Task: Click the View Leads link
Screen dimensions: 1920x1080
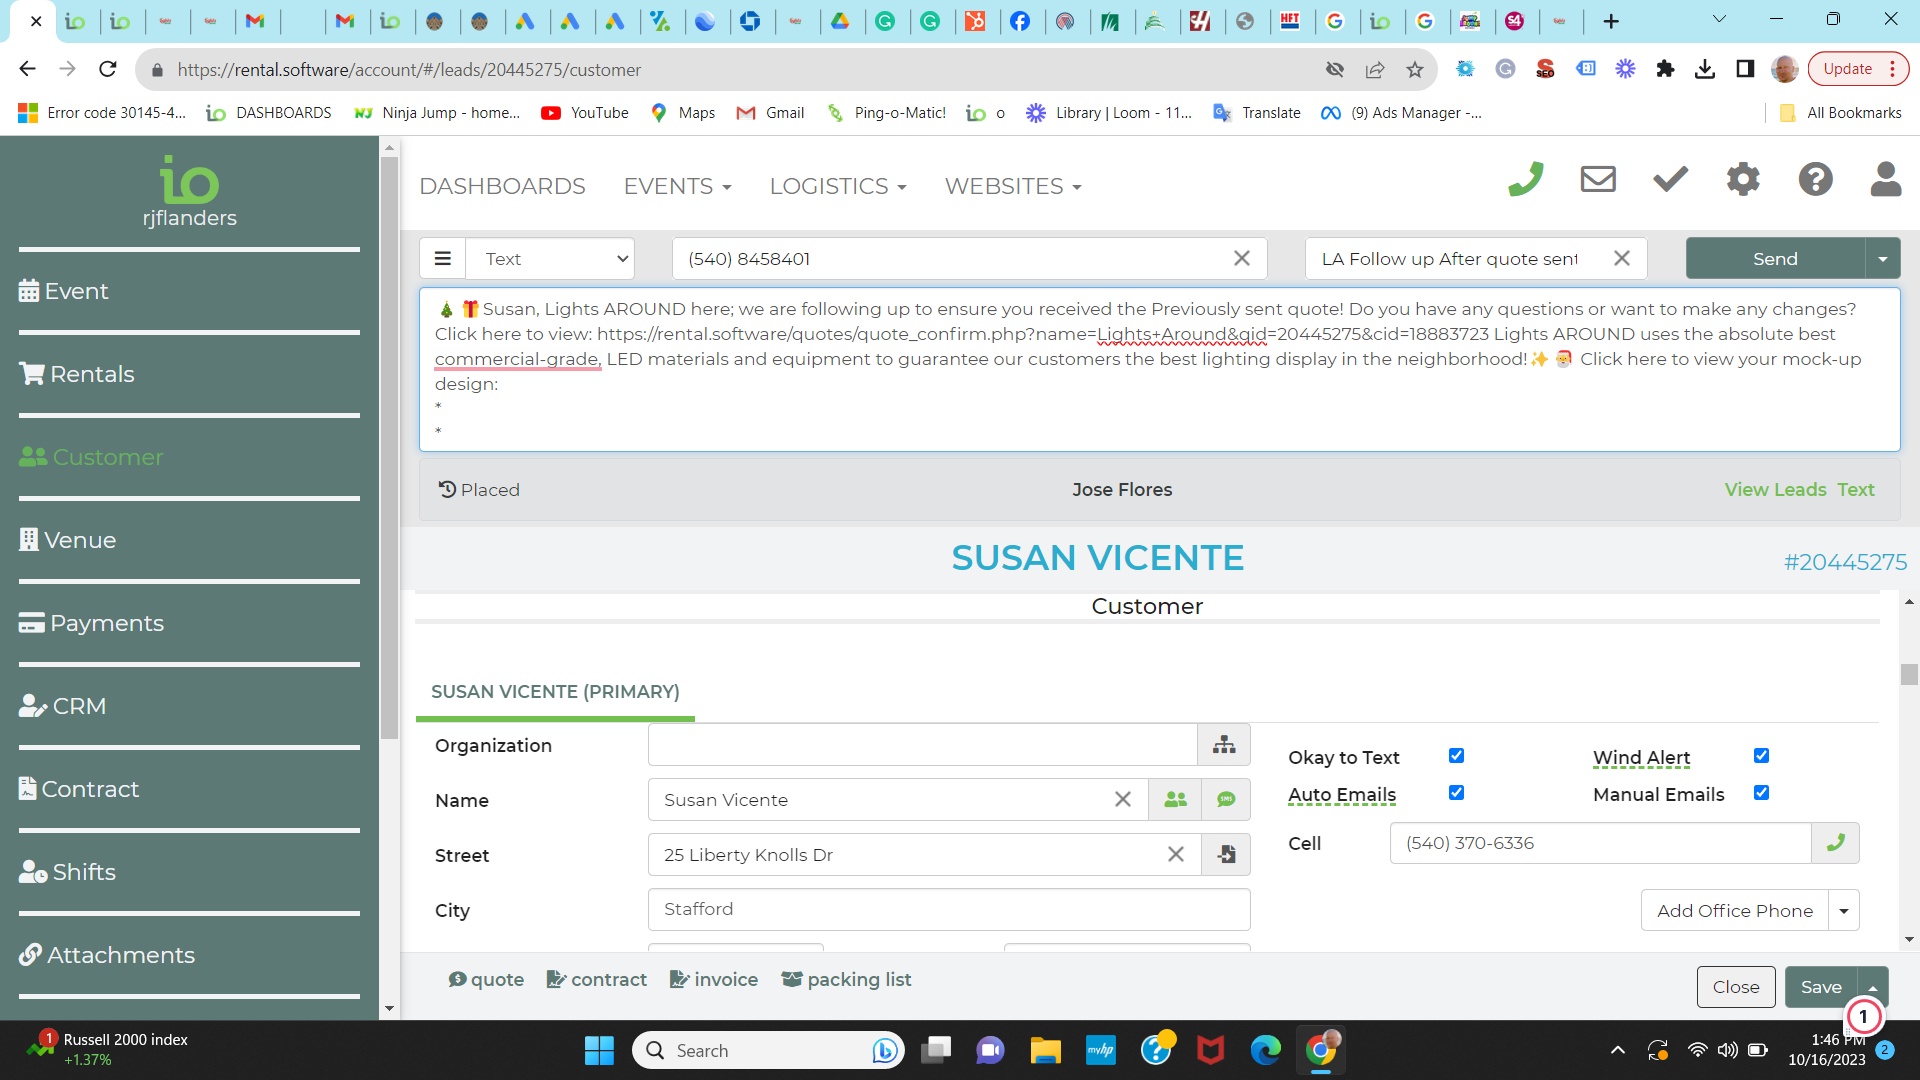Action: (x=1775, y=490)
